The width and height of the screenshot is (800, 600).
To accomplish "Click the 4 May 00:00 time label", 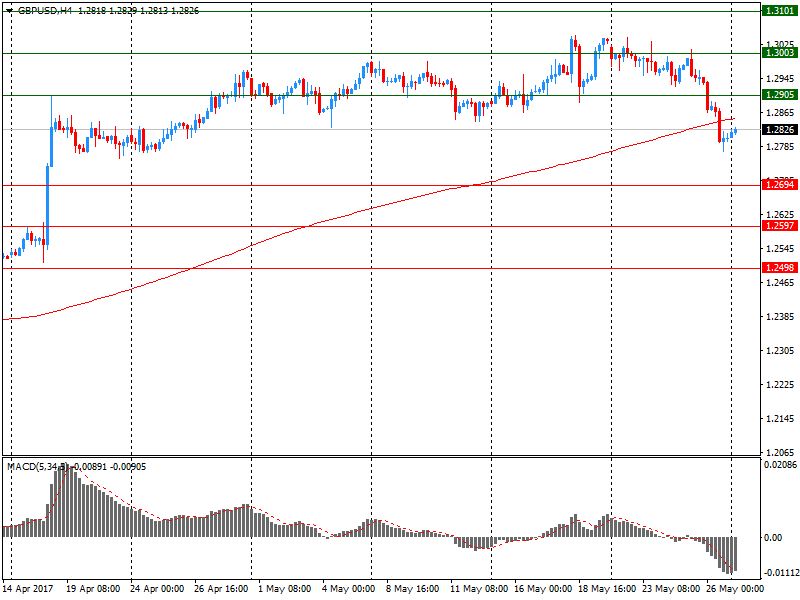I will point(348,589).
